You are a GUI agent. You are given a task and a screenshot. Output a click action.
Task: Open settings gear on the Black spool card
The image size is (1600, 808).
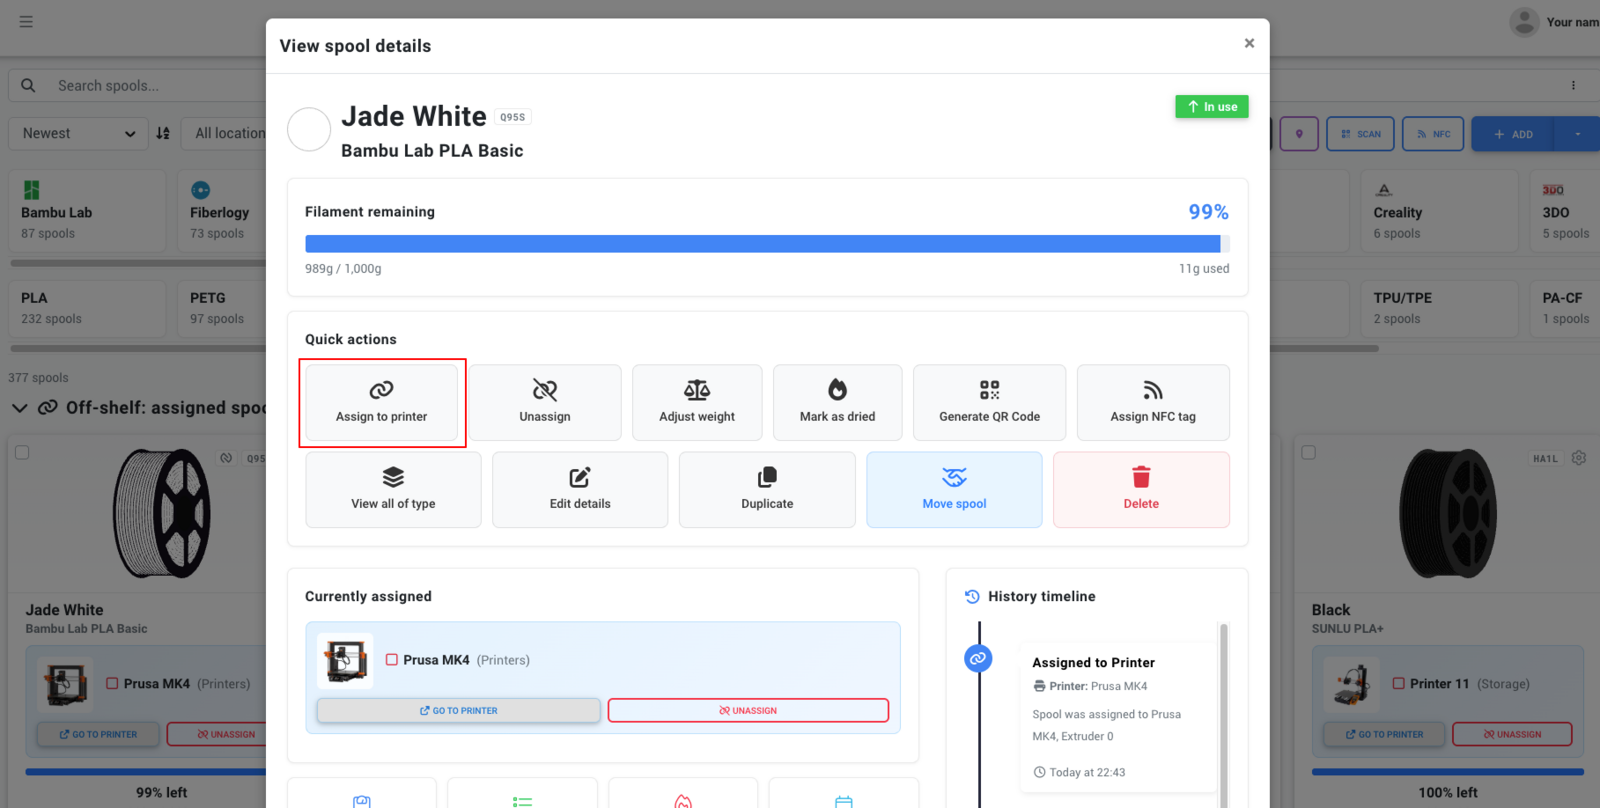[1579, 458]
